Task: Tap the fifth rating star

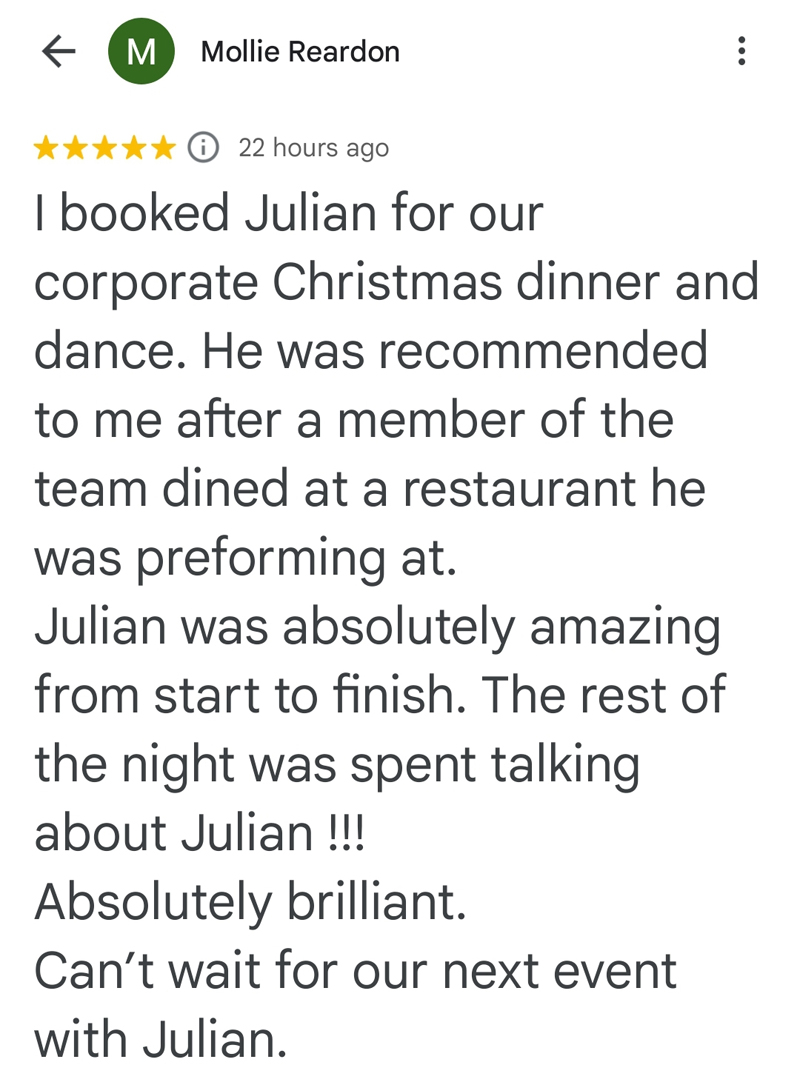Action: tap(163, 149)
